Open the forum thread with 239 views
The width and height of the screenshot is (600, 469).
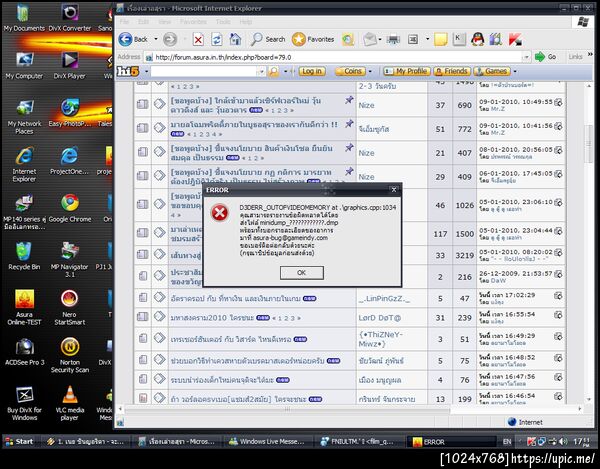212,318
